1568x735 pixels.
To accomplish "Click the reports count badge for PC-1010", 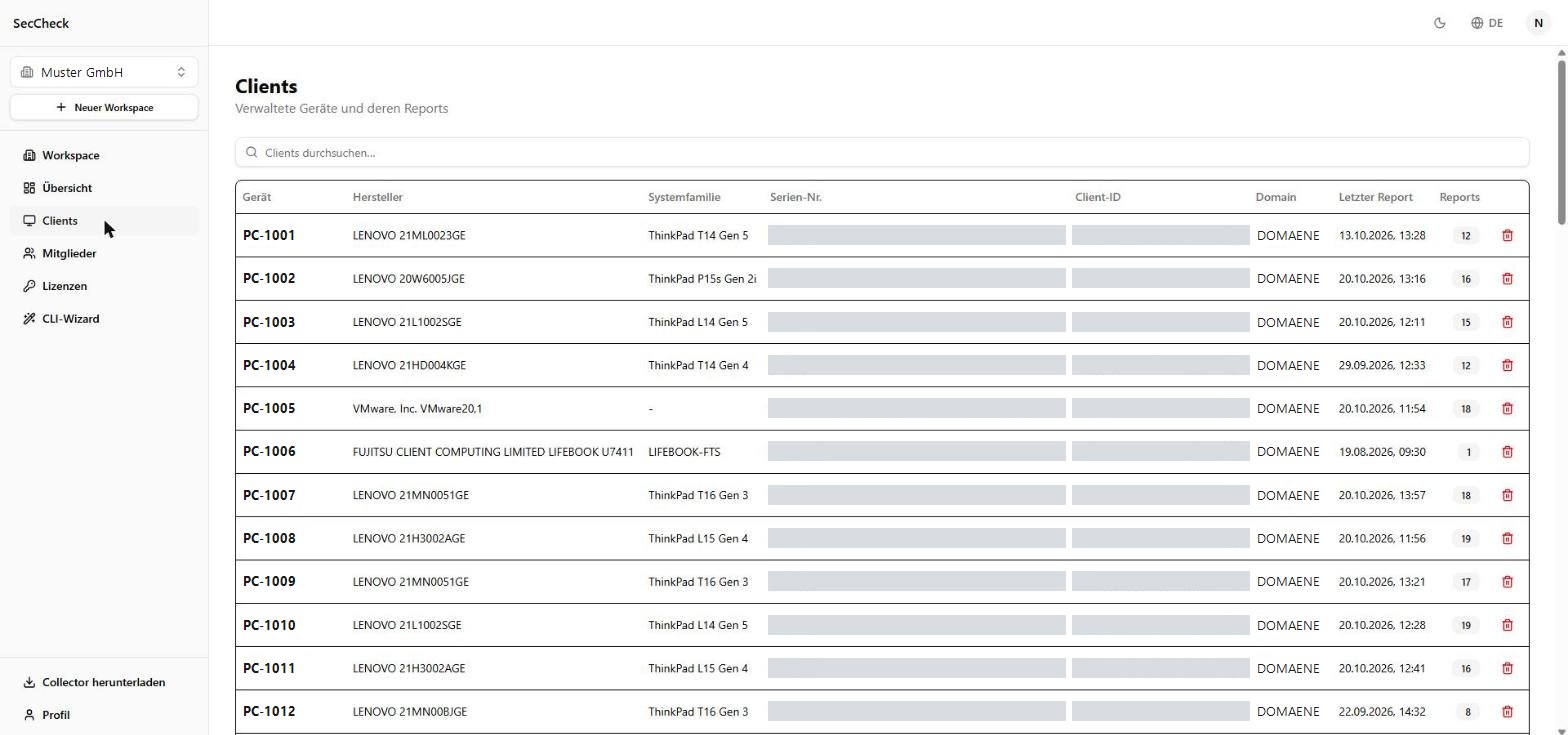I will (1466, 625).
